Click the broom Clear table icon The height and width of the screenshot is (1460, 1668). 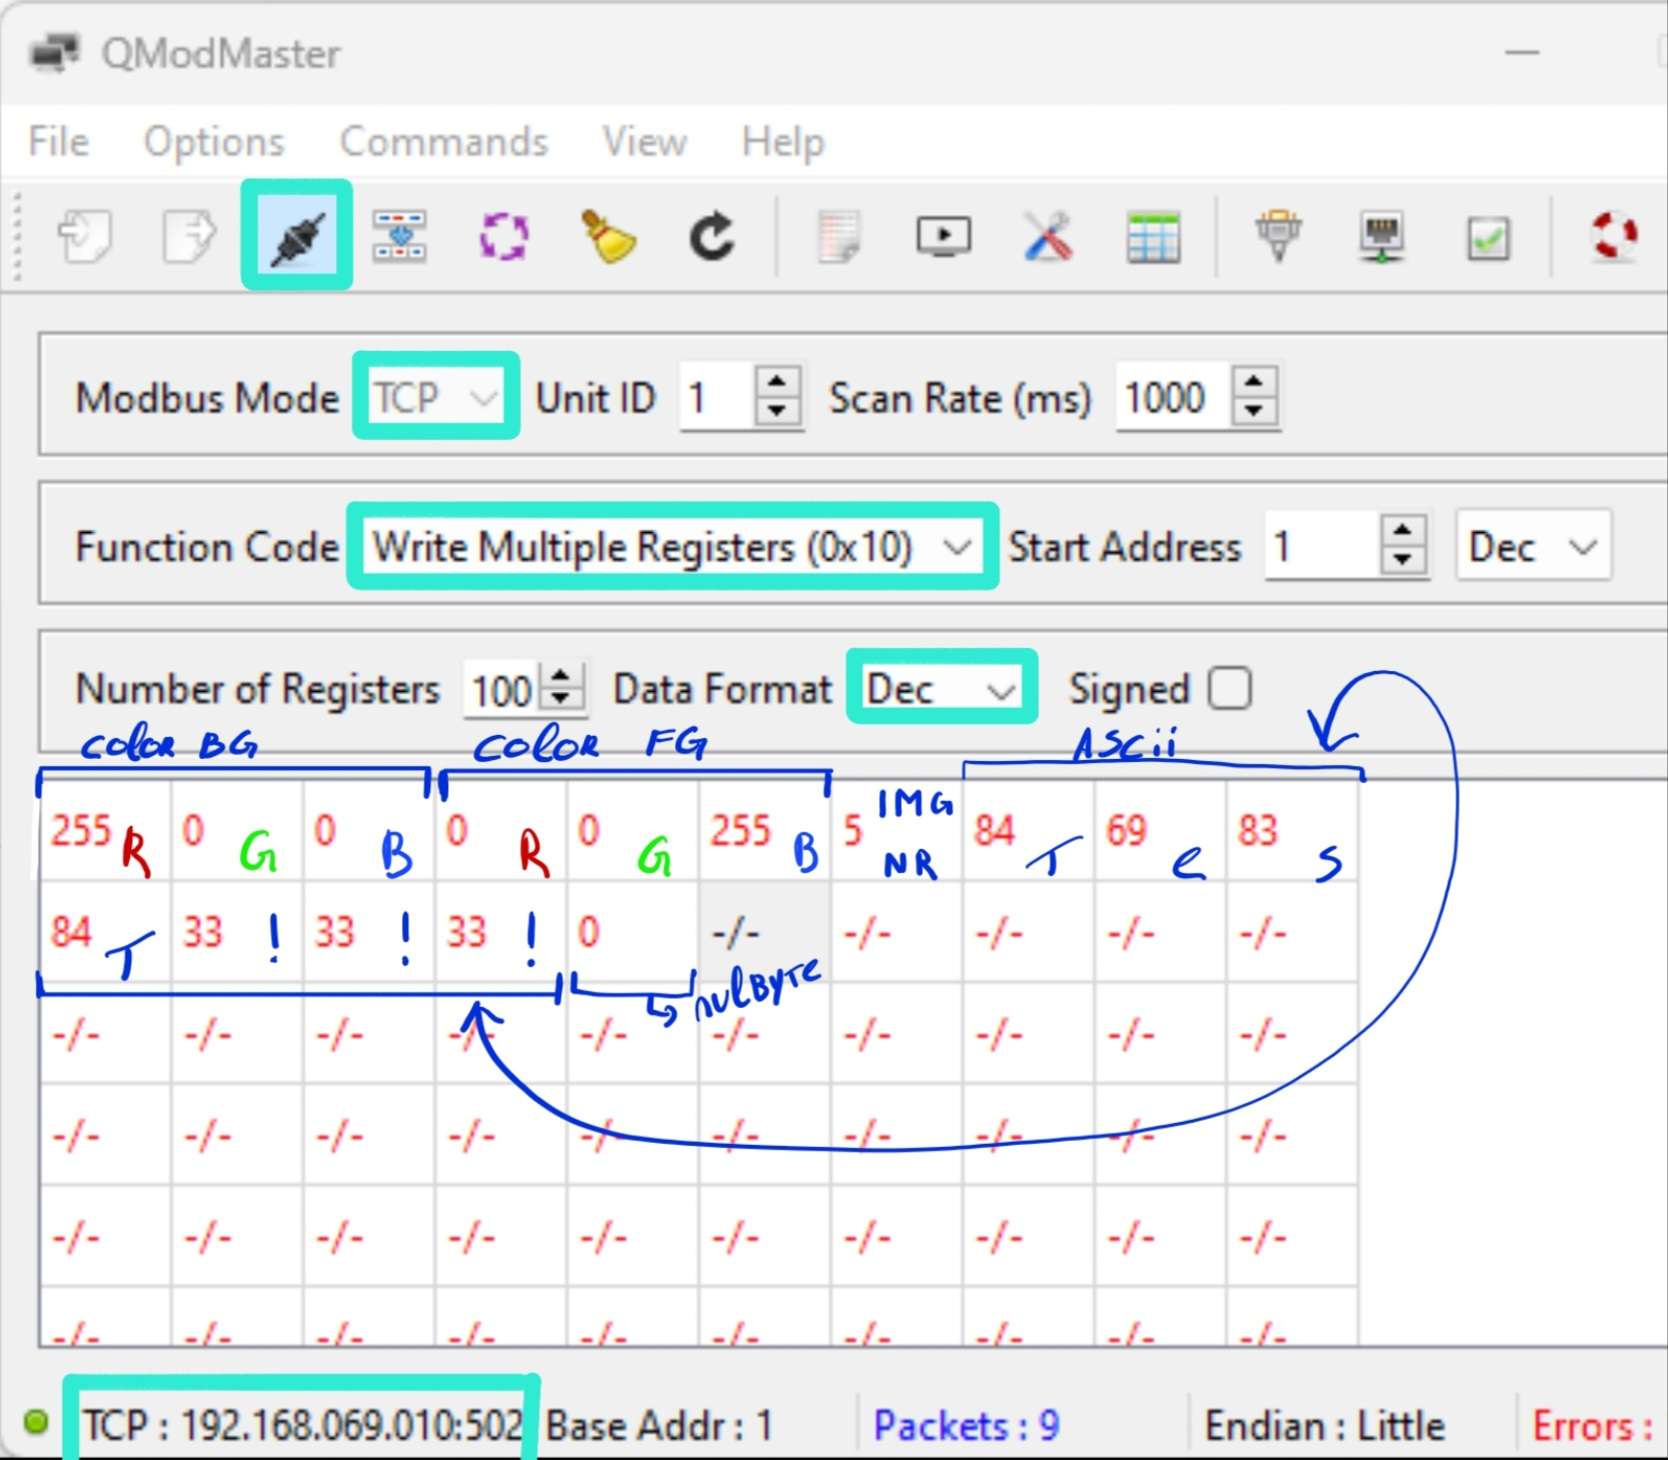pyautogui.click(x=607, y=237)
